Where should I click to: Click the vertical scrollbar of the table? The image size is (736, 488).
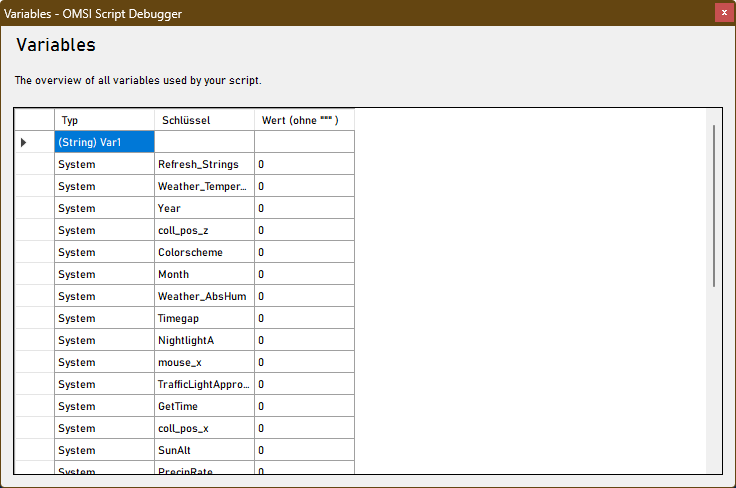click(x=713, y=205)
